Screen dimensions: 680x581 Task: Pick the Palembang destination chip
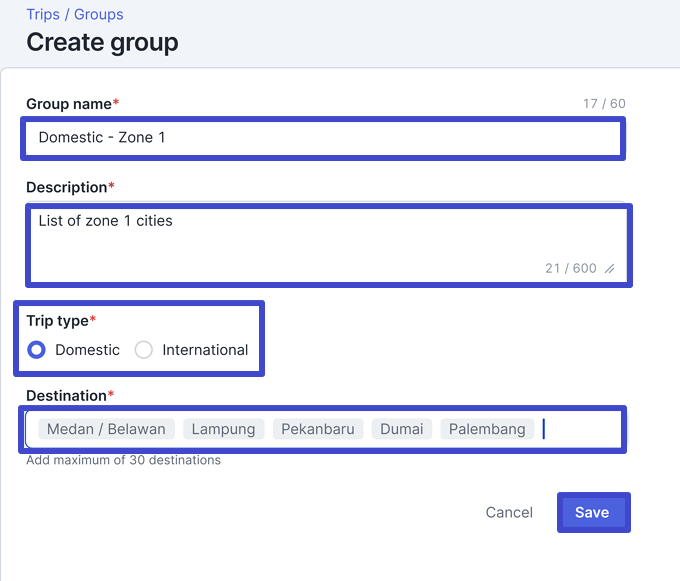coord(487,429)
